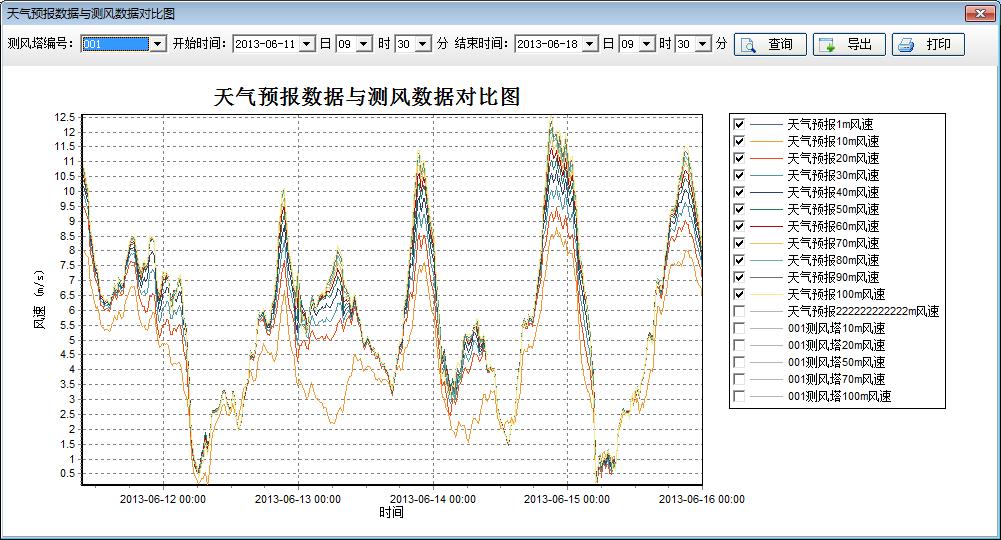The image size is (1001, 540).
Task: Open the end hour 09 dropdown
Action: (647, 44)
